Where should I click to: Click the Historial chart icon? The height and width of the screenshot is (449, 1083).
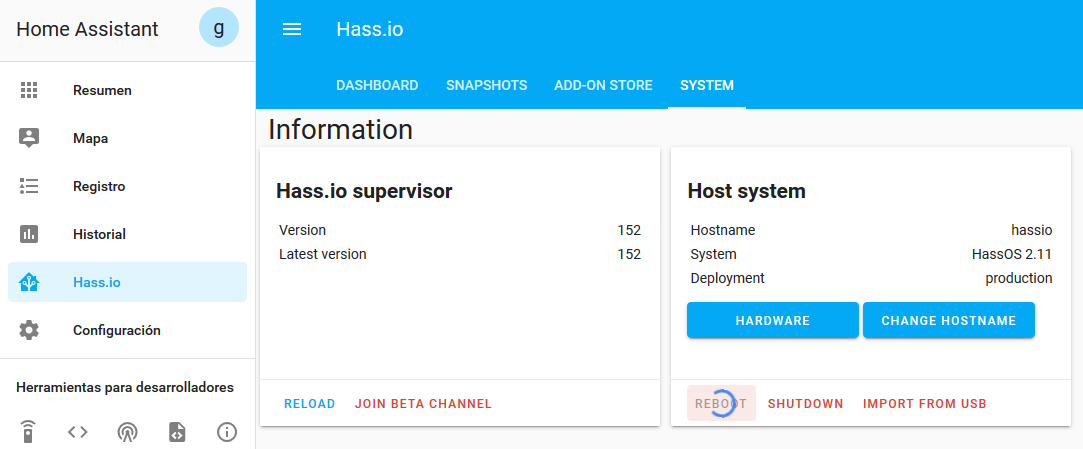point(28,234)
